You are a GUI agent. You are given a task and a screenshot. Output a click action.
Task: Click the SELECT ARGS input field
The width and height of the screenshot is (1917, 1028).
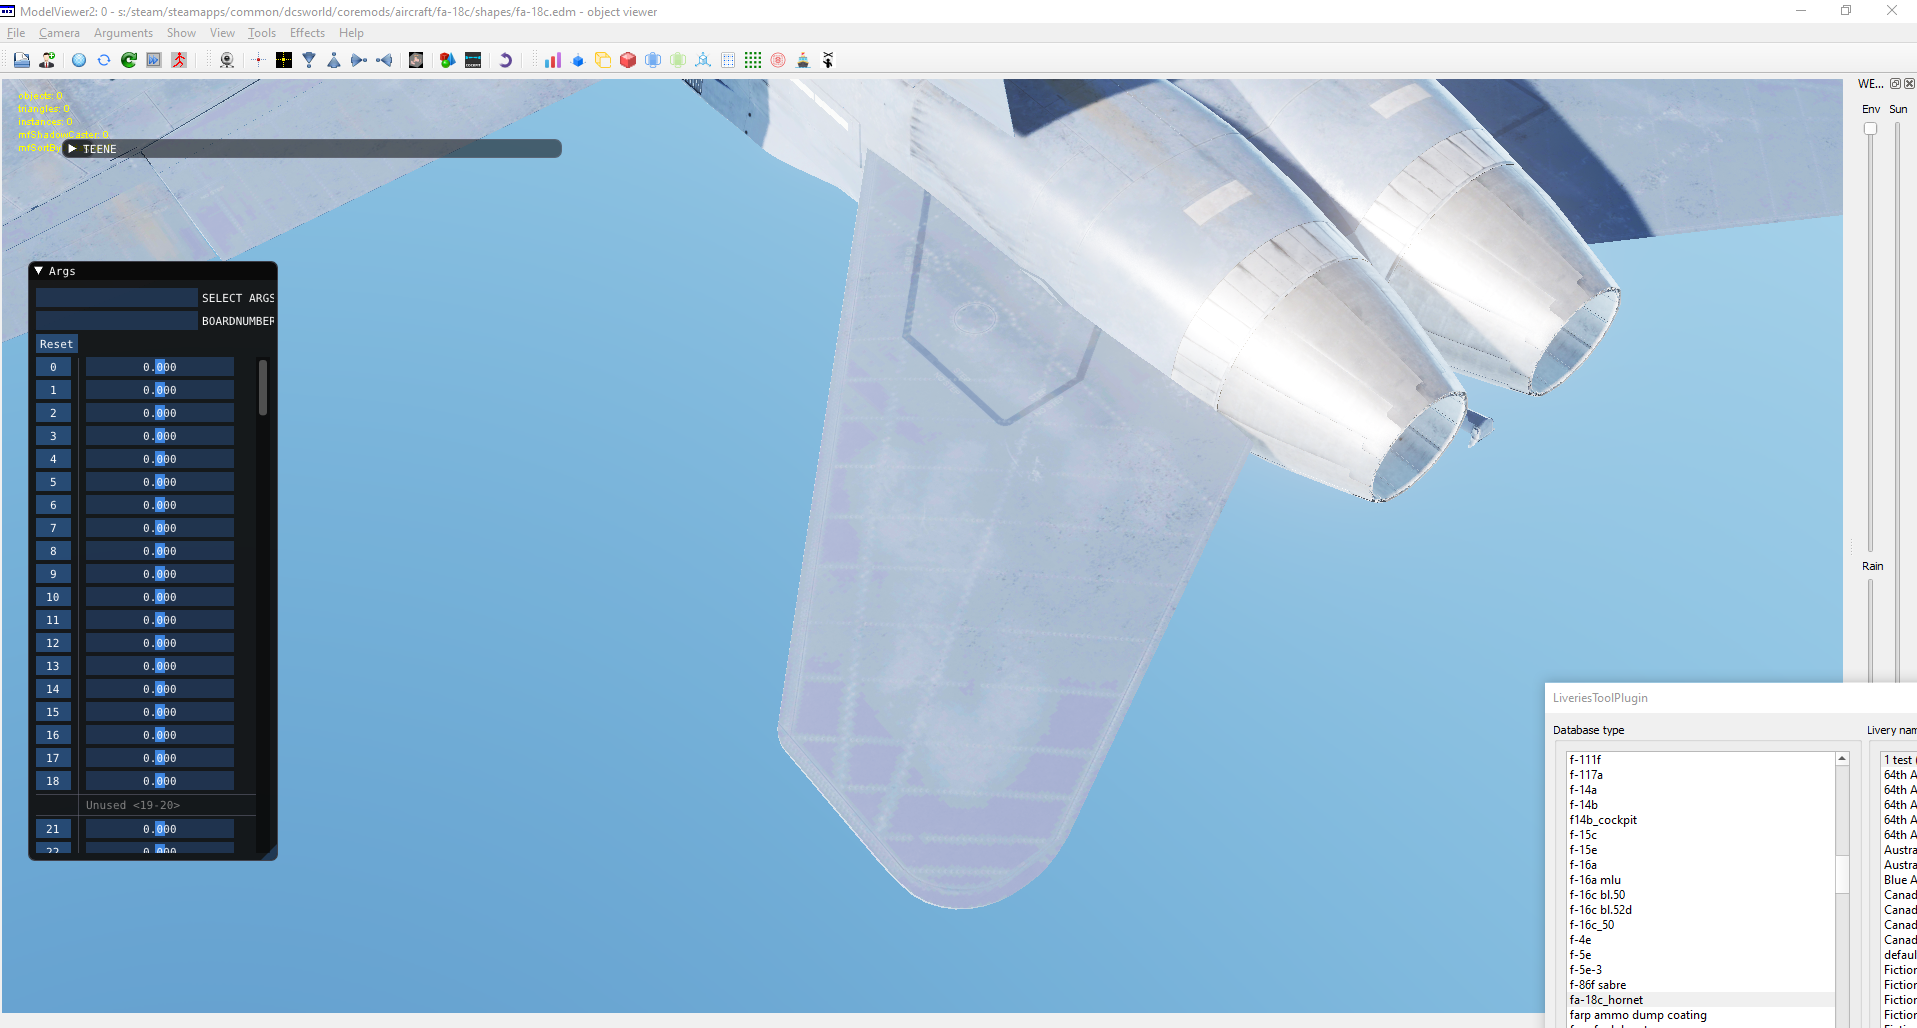(x=116, y=298)
